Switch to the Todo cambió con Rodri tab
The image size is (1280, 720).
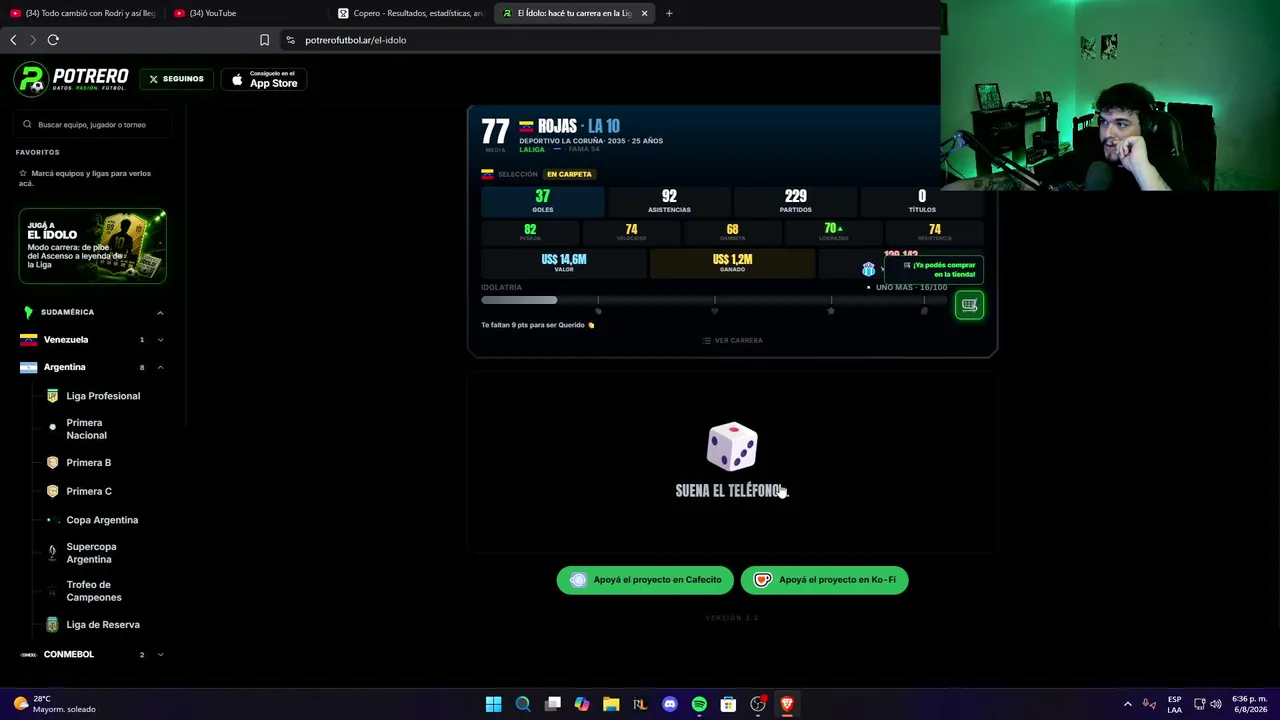(82, 13)
